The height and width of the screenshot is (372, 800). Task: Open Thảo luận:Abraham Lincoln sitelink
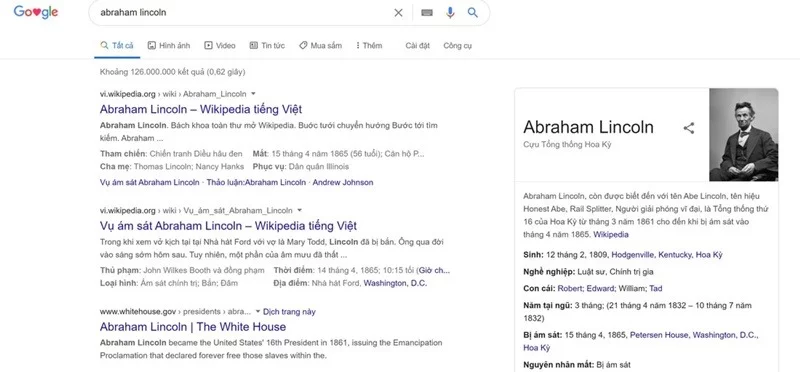tap(256, 182)
